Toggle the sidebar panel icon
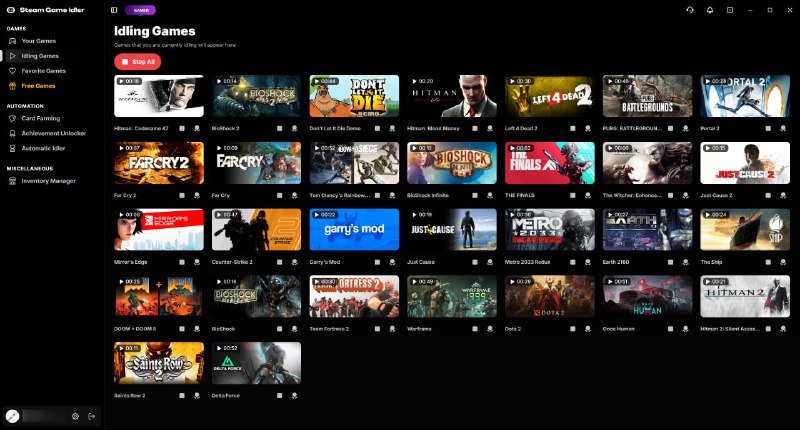 114,10
